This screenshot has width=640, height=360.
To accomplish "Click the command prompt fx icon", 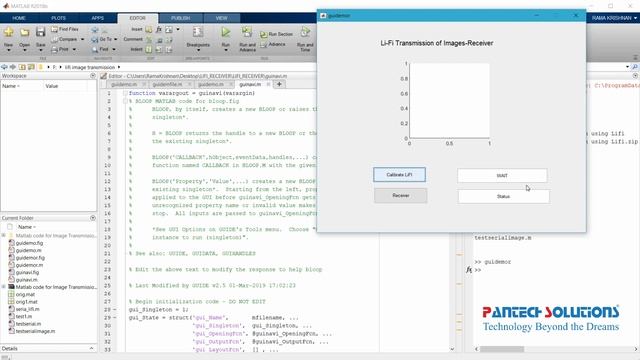I will coord(469,270).
